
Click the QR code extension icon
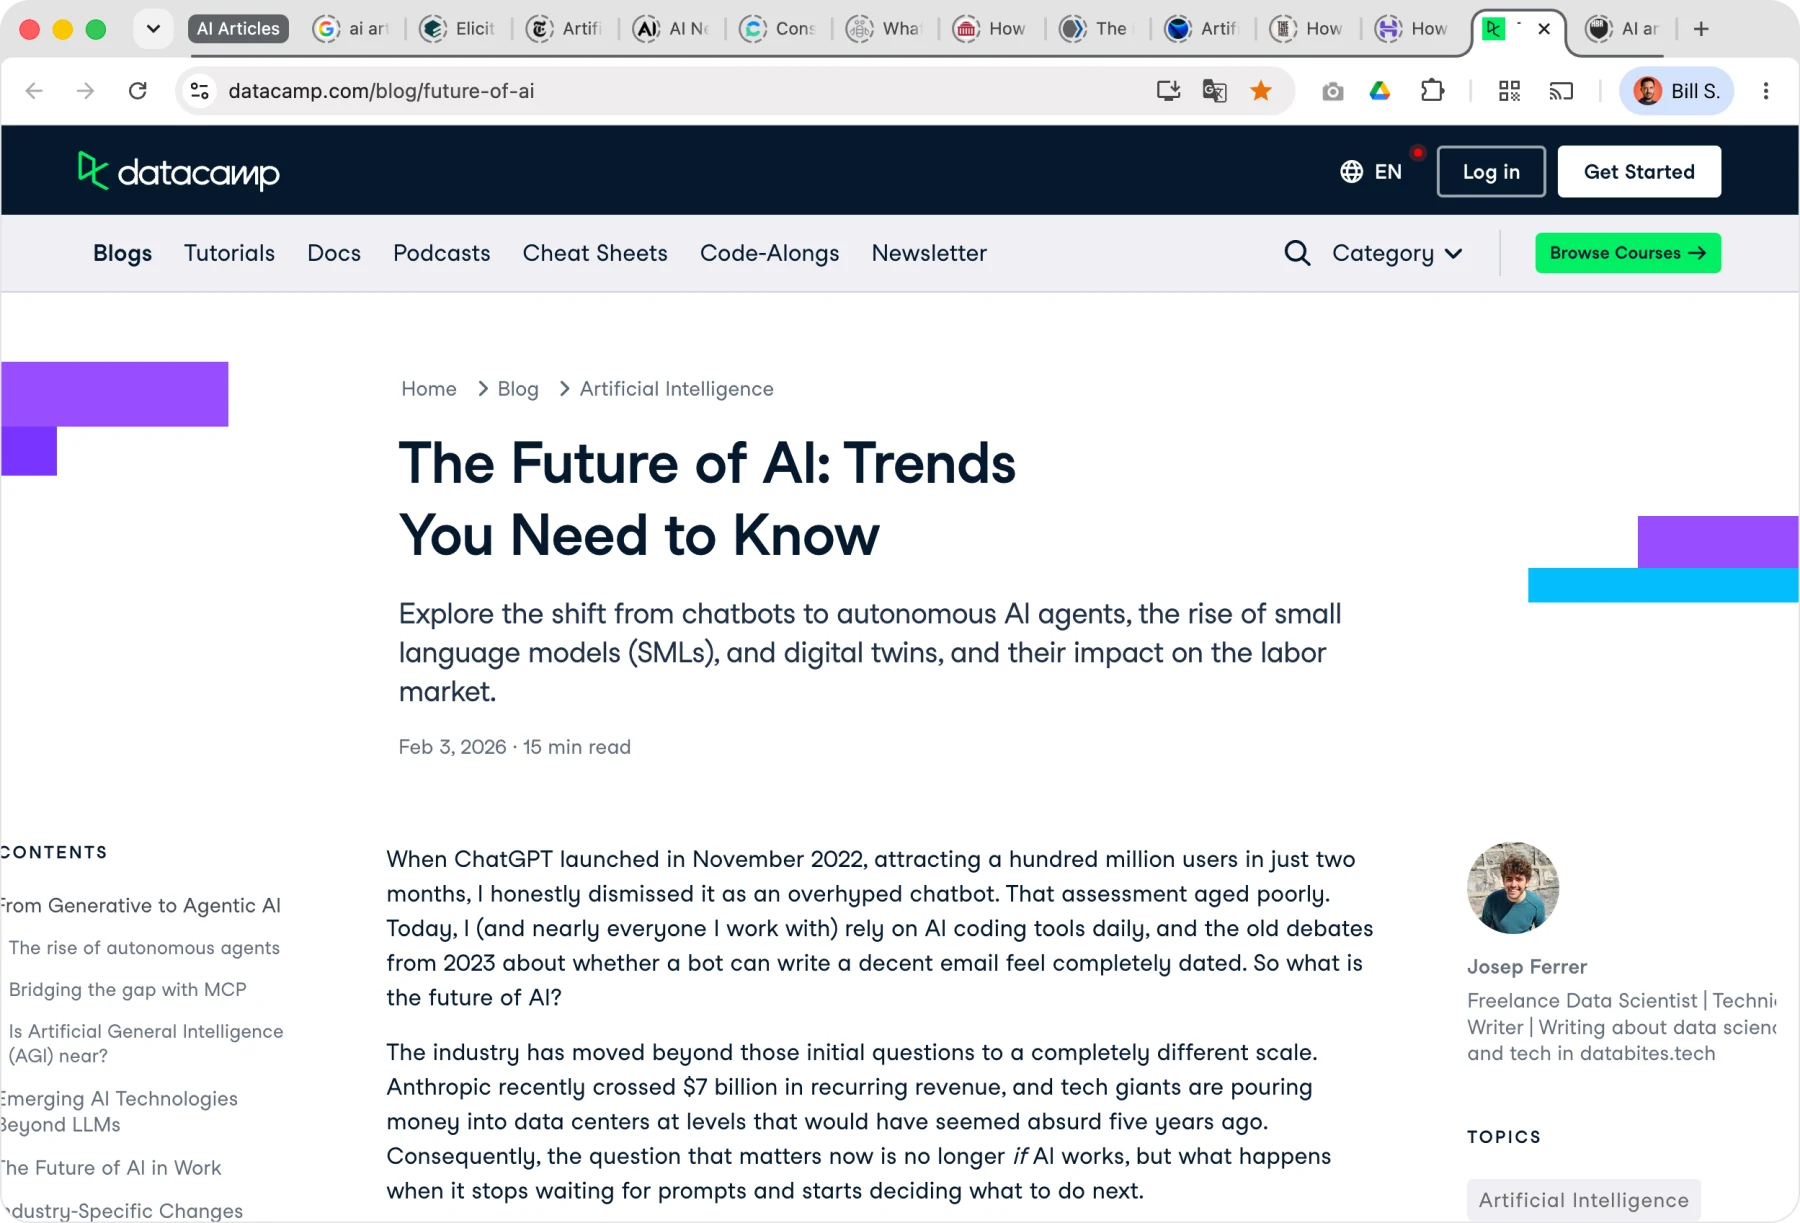click(x=1509, y=91)
